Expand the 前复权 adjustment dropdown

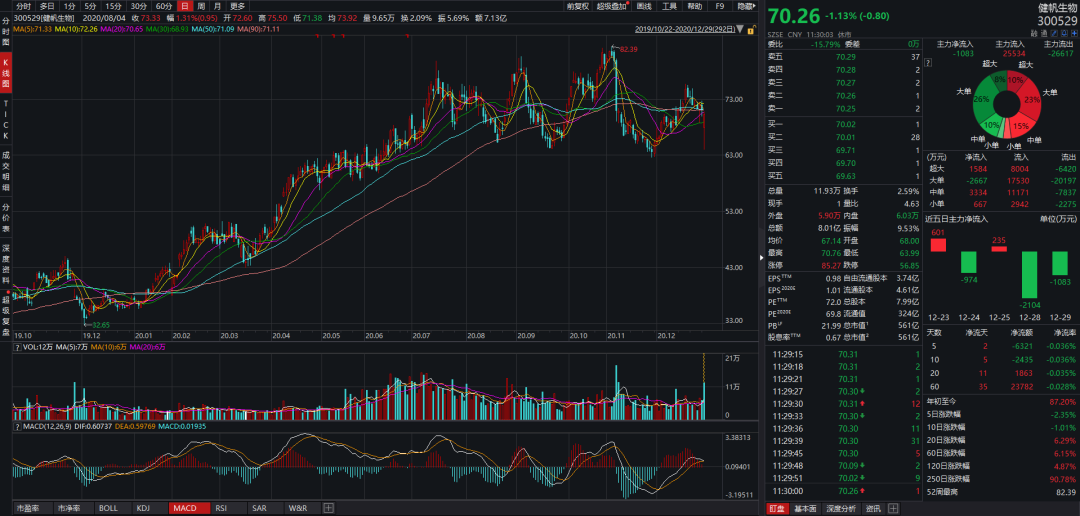[x=577, y=6]
